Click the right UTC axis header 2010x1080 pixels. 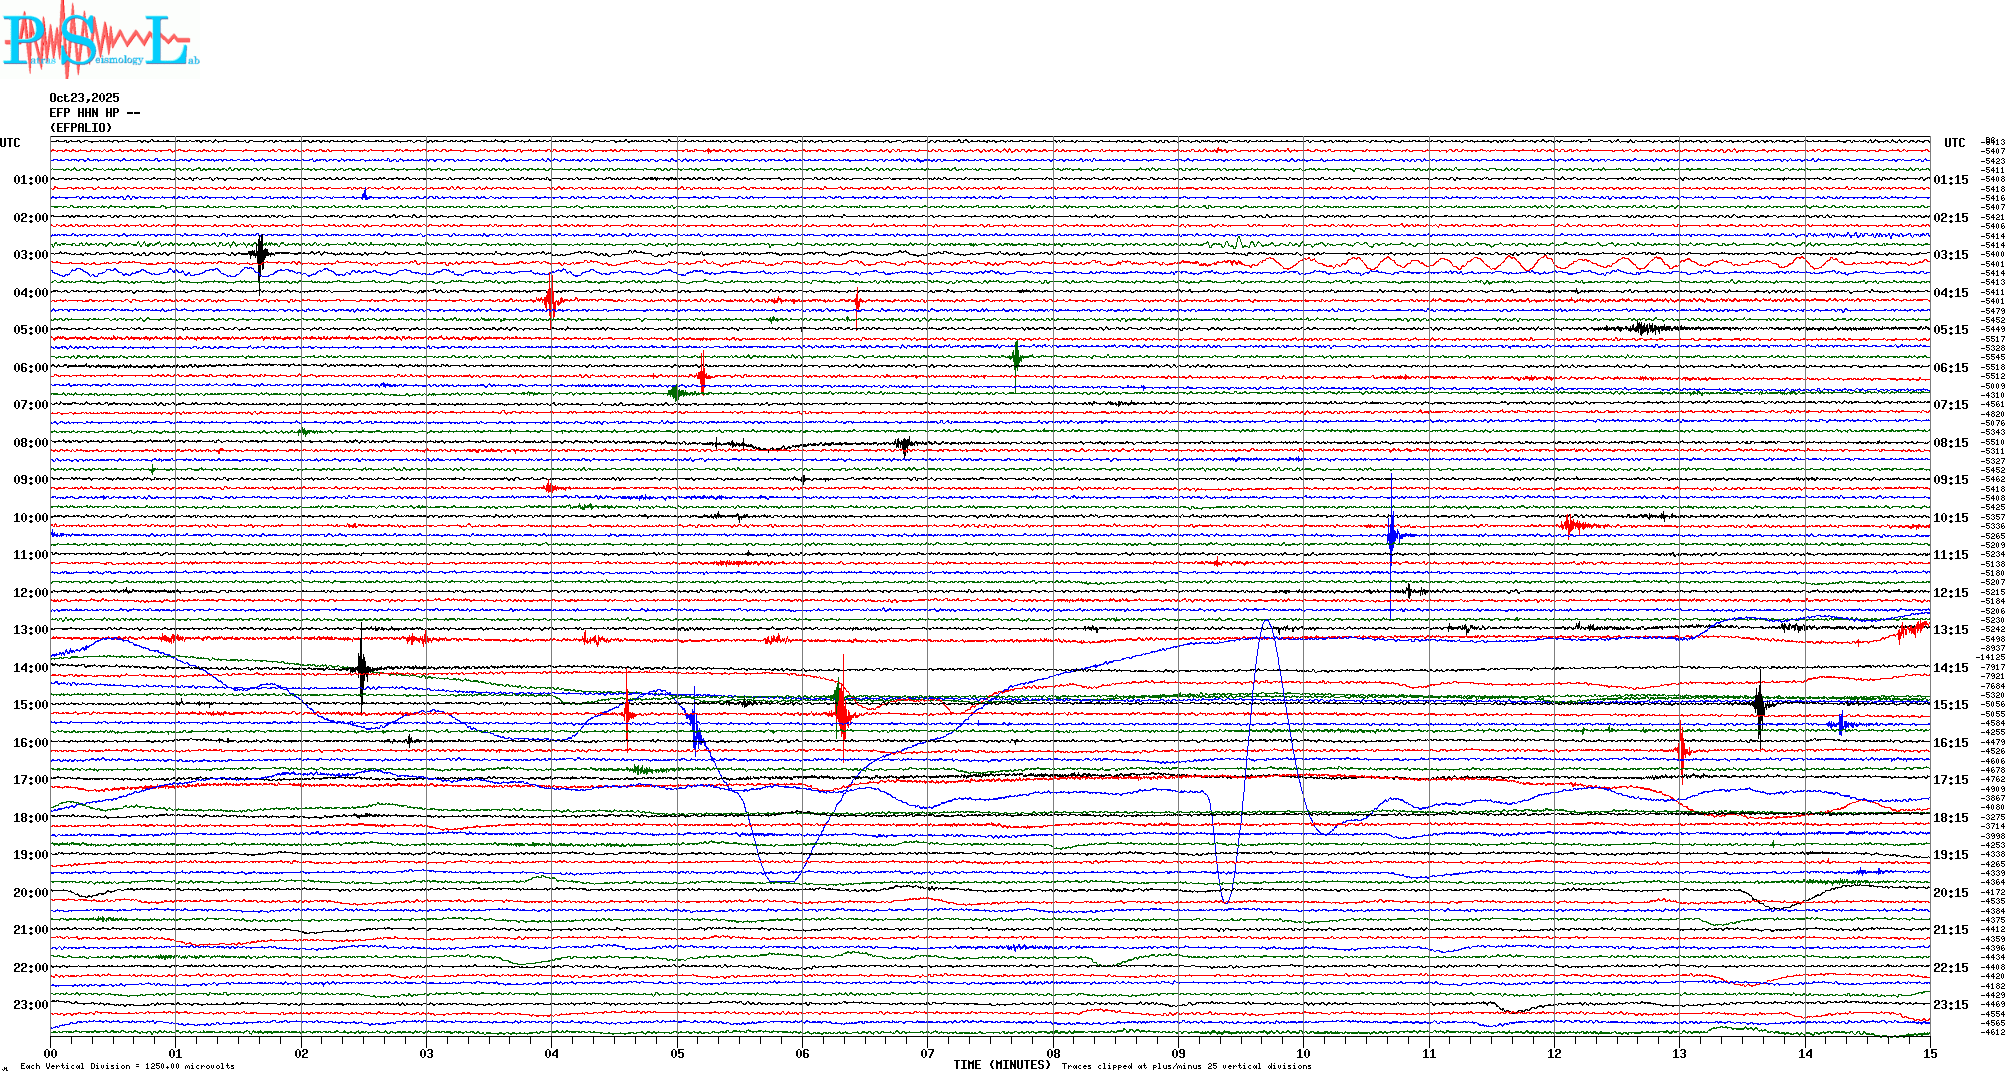click(x=1954, y=143)
